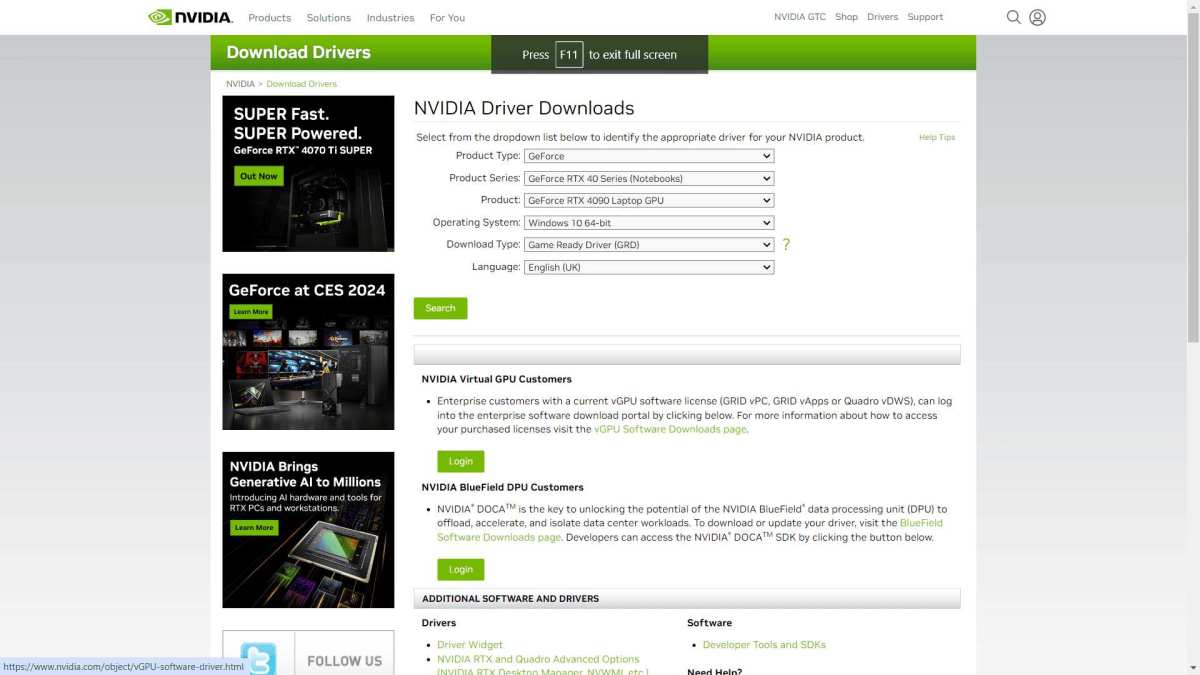Open the Products menu
The height and width of the screenshot is (675, 1200).
point(270,18)
